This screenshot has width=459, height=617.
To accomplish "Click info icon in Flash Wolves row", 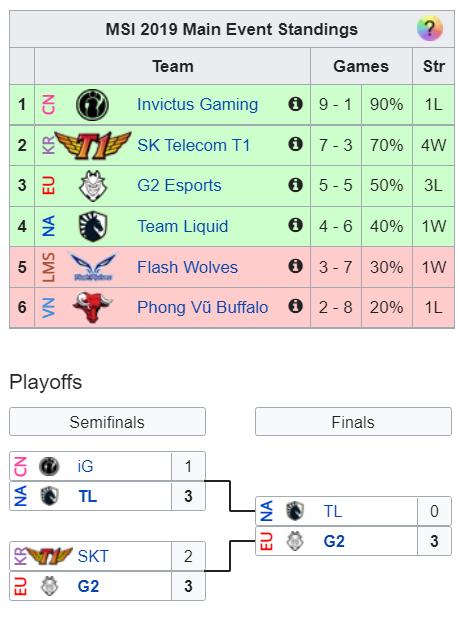I will tap(295, 266).
